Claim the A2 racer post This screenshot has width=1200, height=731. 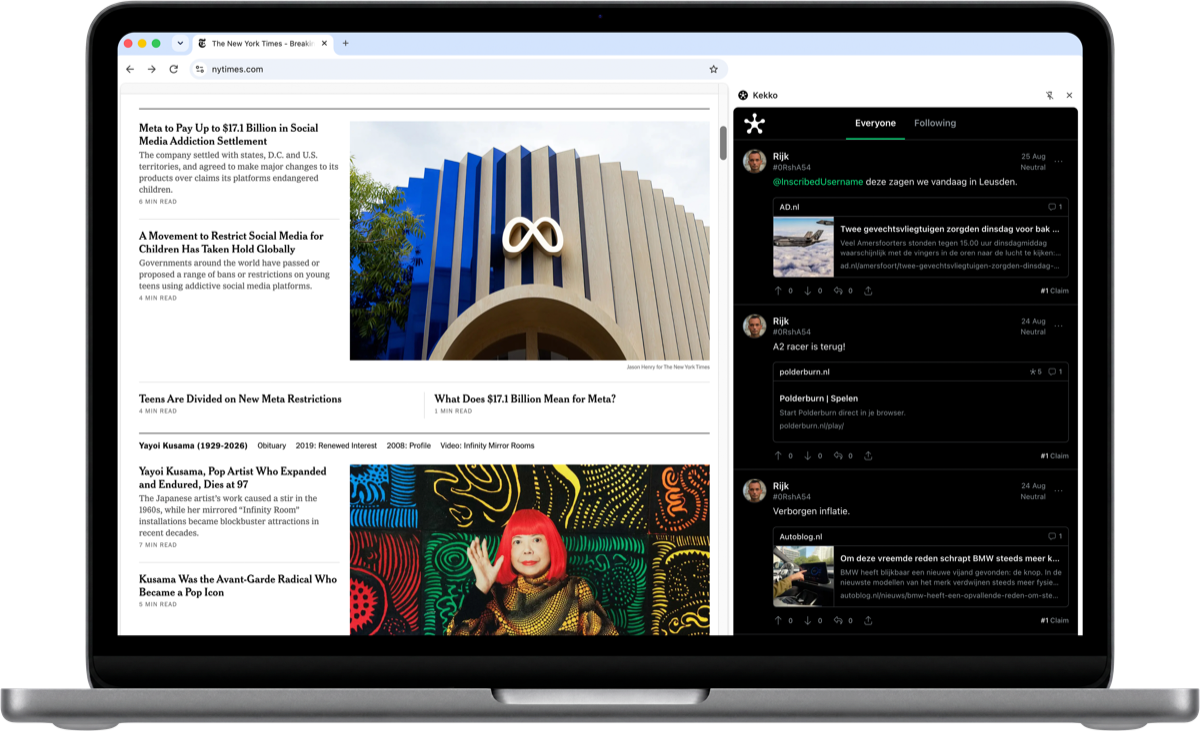coord(1054,456)
